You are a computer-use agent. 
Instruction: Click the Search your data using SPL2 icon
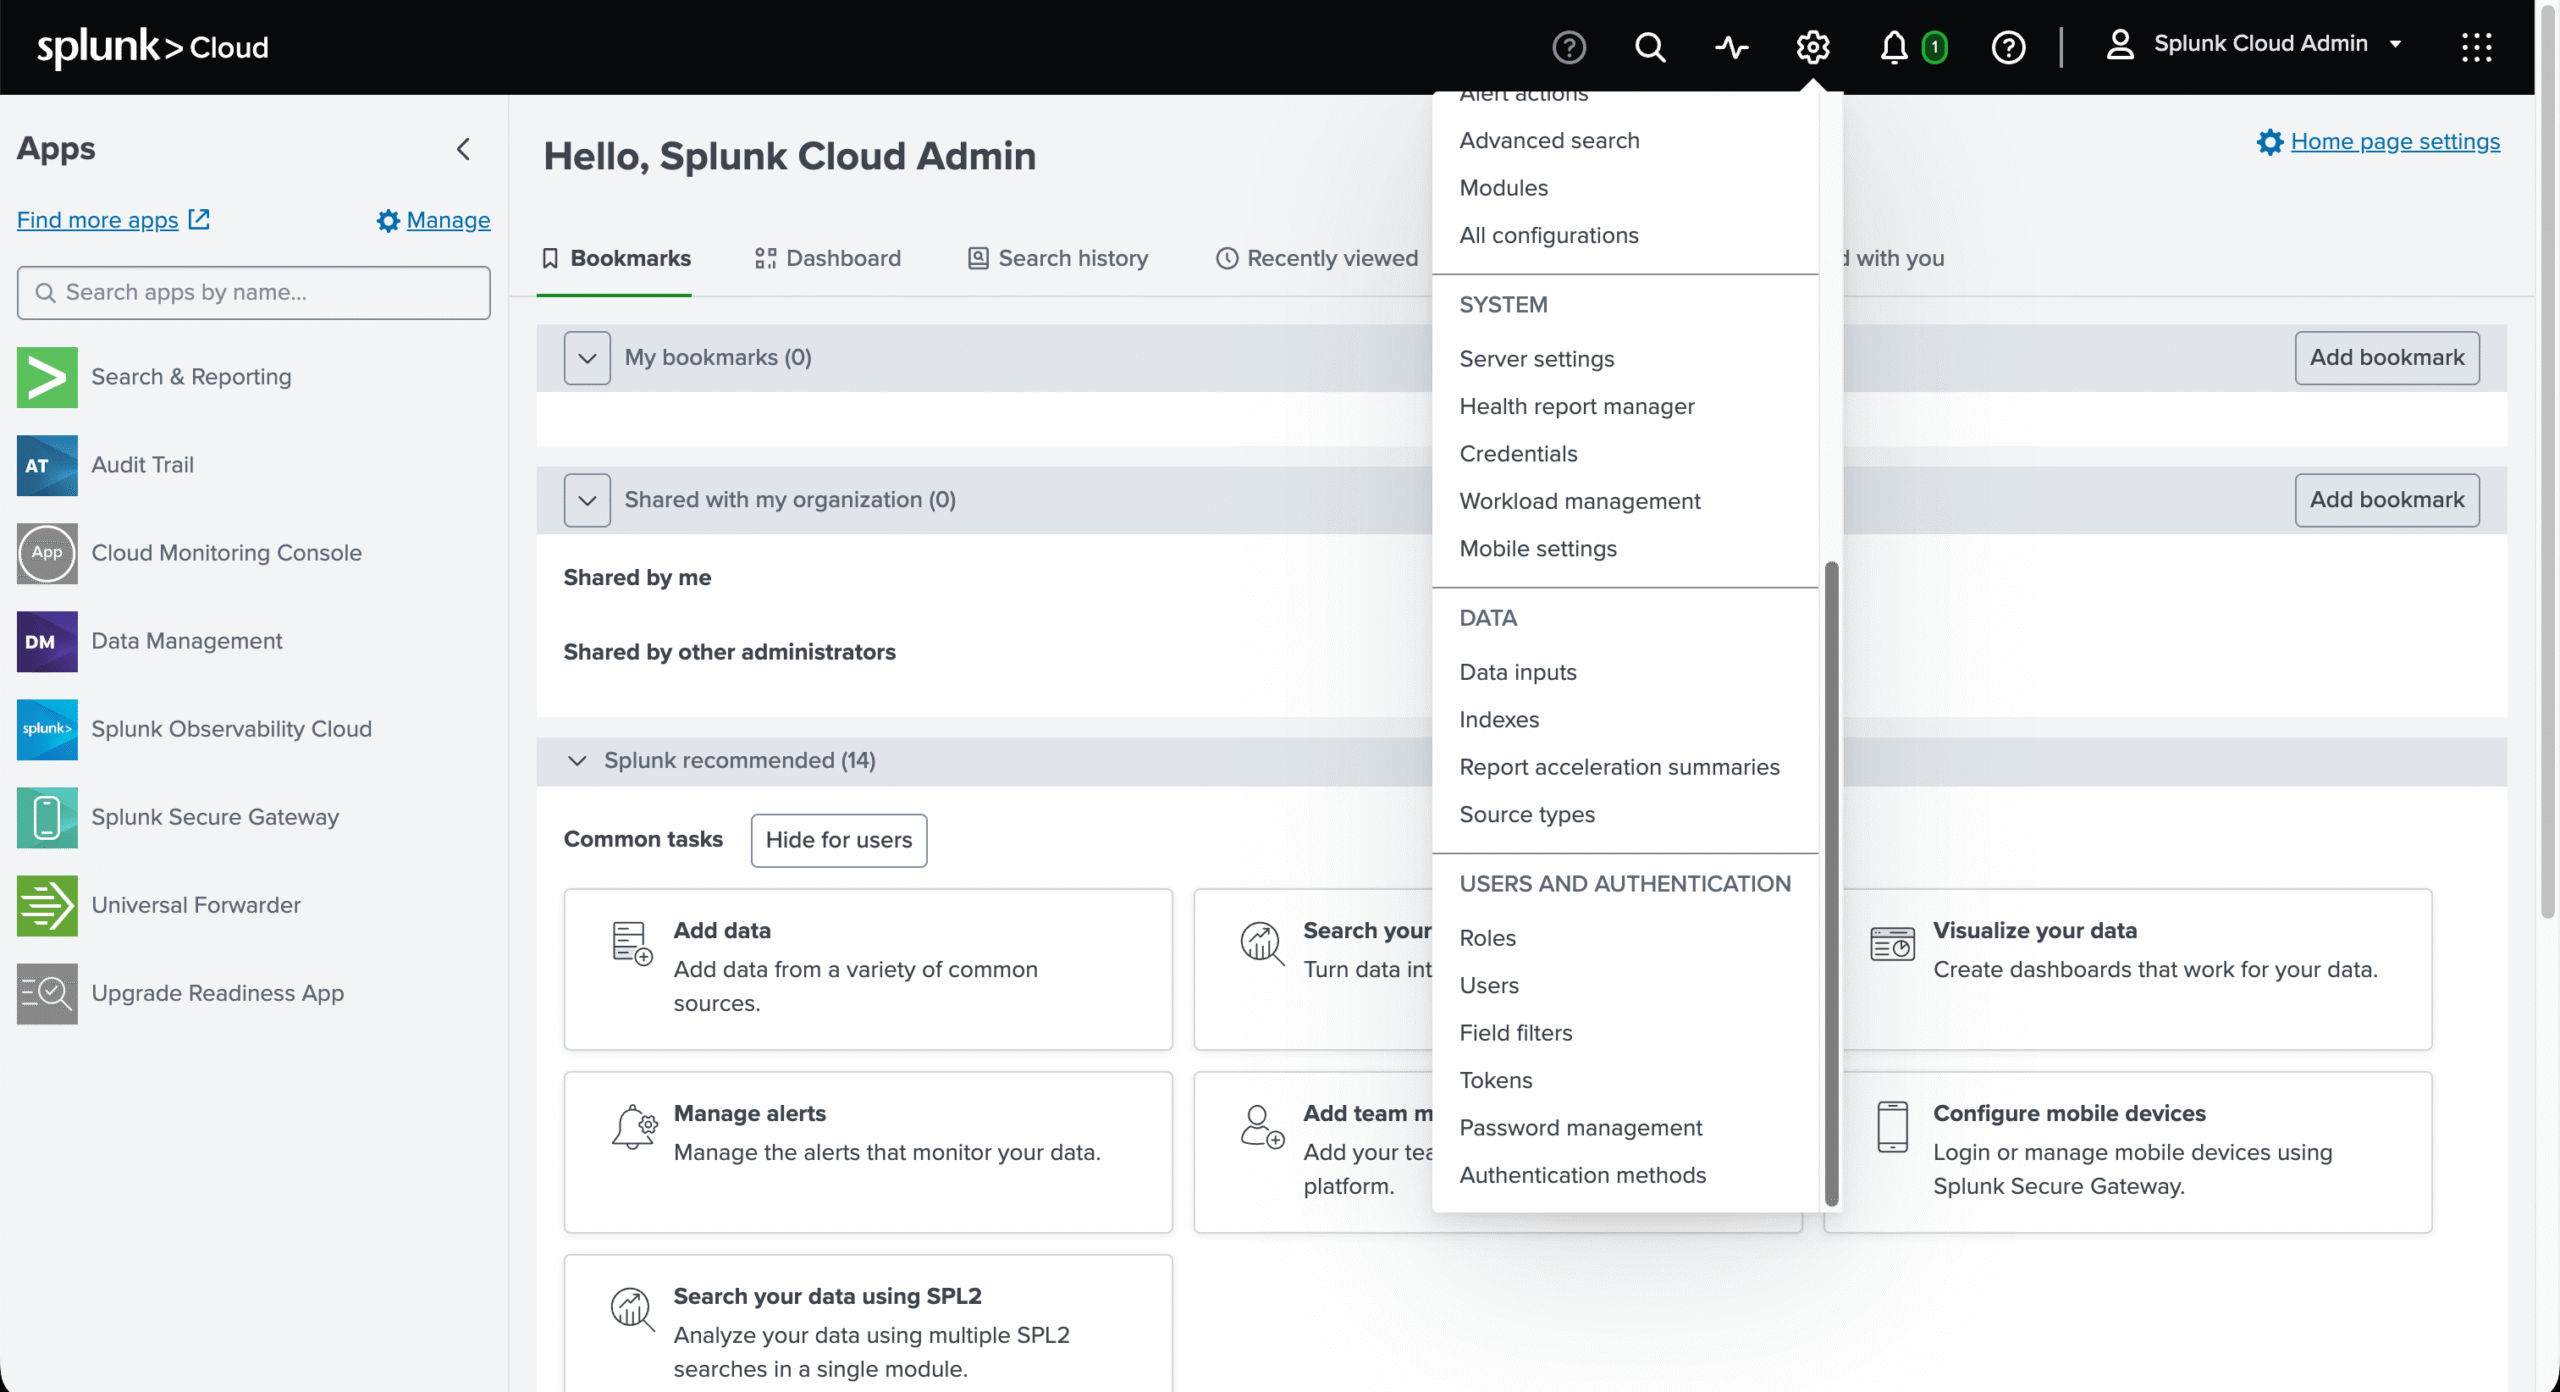tap(633, 1309)
